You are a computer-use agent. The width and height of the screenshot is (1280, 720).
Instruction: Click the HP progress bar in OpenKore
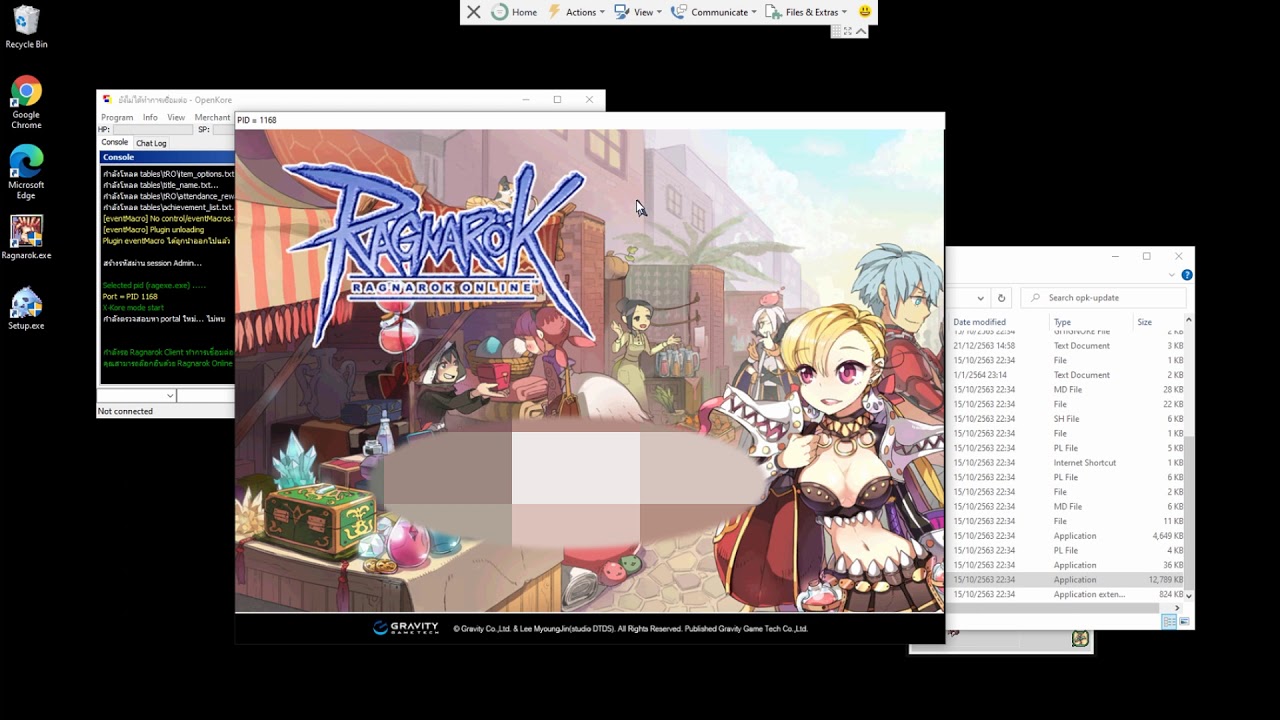click(152, 130)
